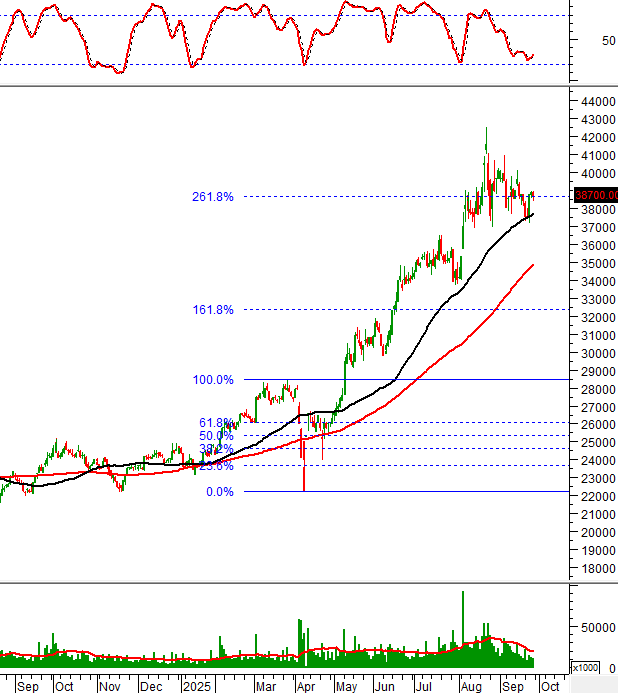
Task: Click the current price tag 38700.00
Action: click(x=596, y=196)
